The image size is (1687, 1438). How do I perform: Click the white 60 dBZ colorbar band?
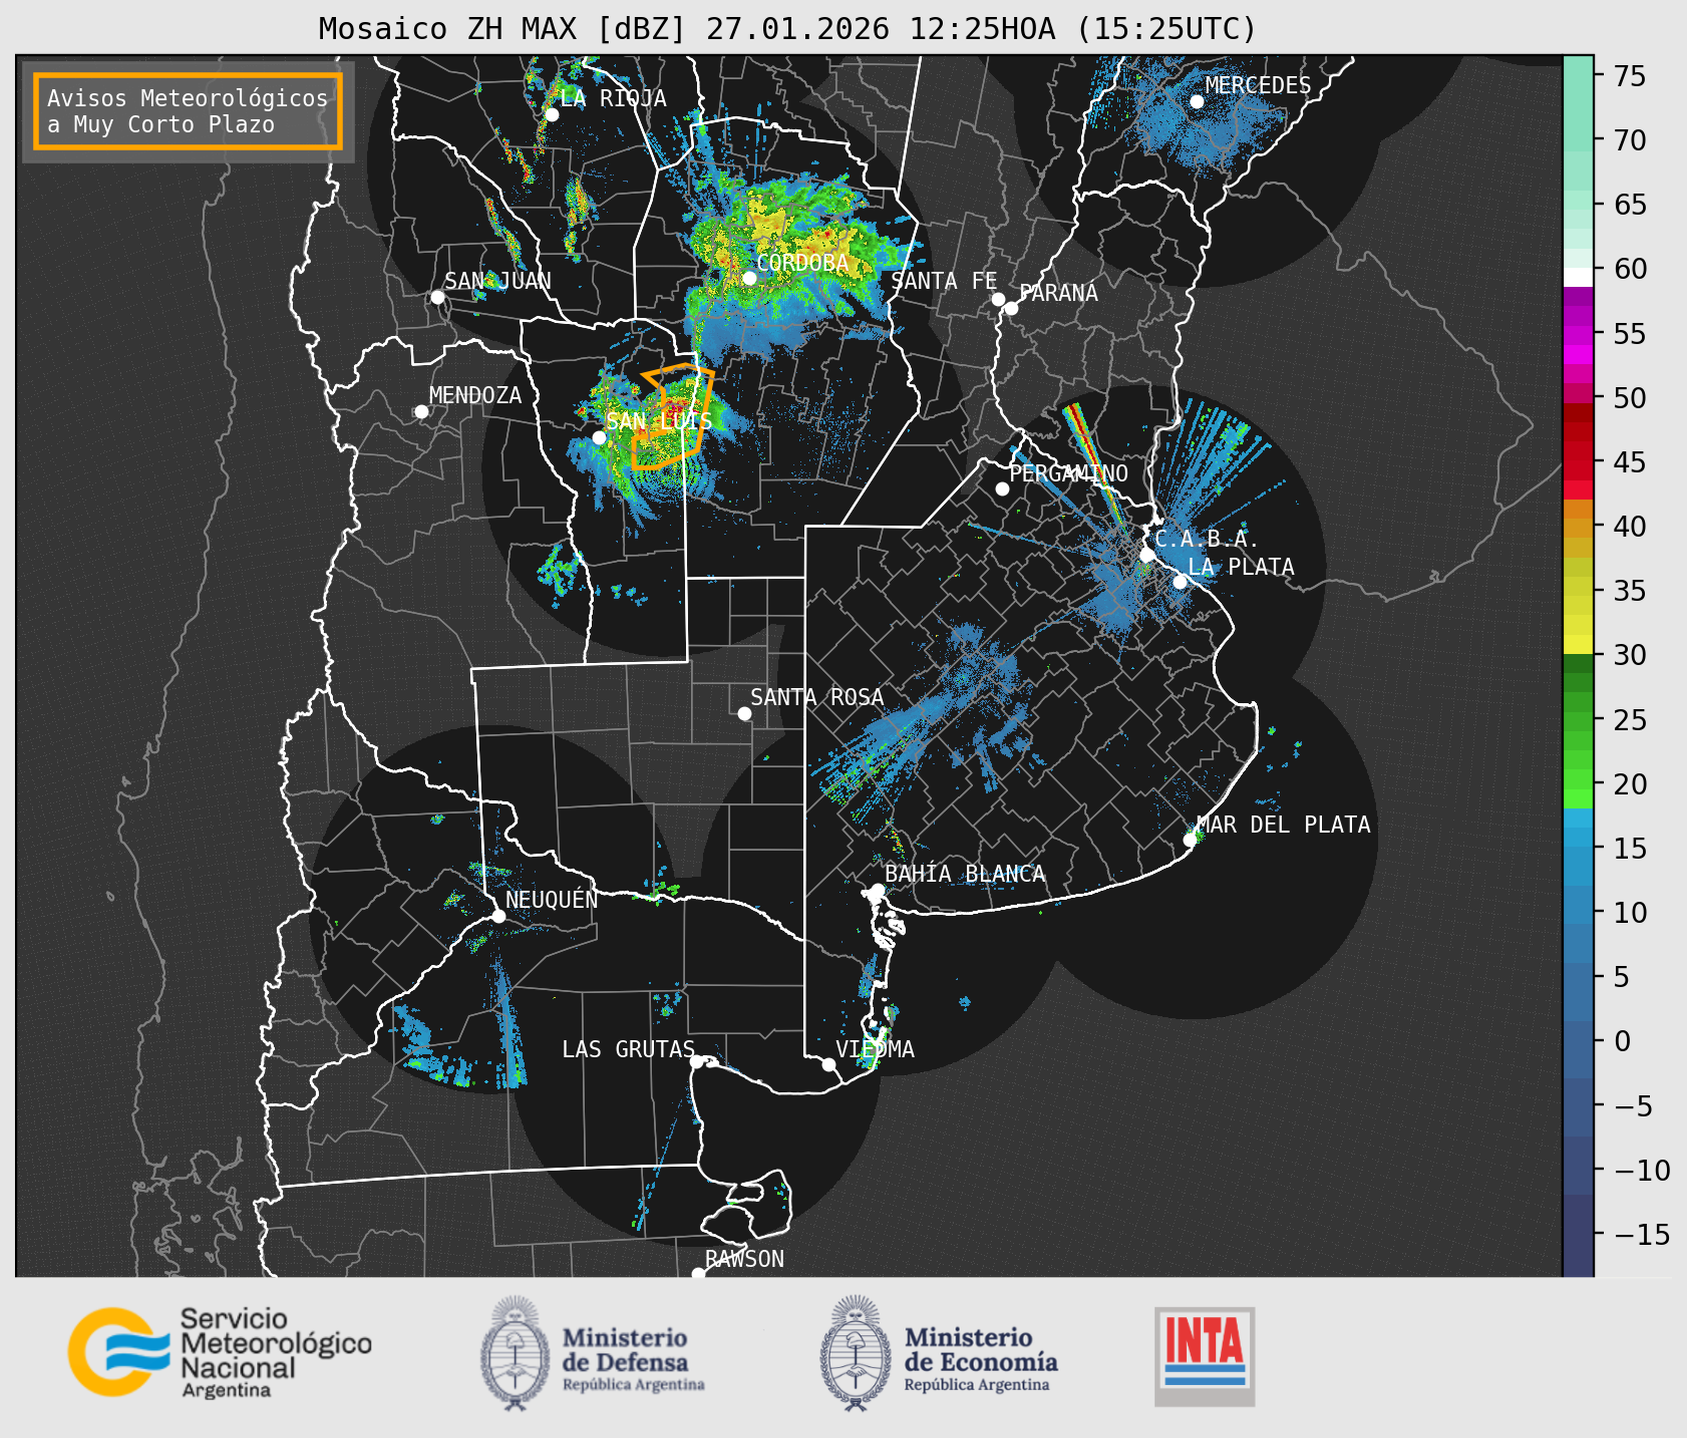[1577, 277]
